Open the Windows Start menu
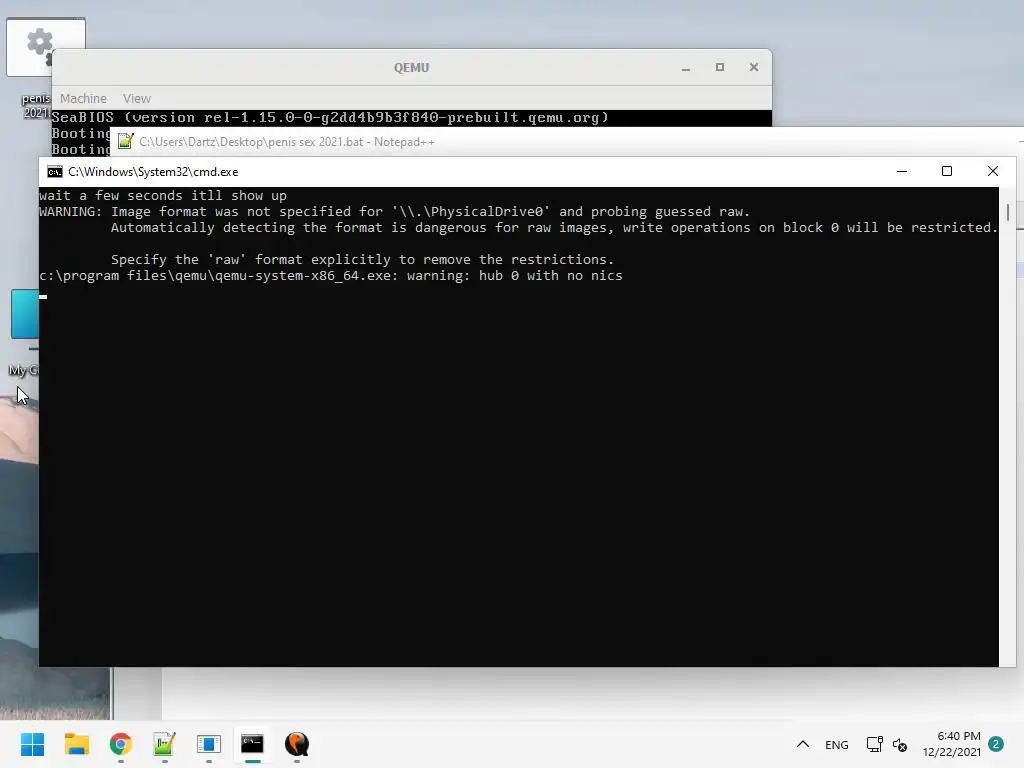1024x768 pixels. [32, 744]
